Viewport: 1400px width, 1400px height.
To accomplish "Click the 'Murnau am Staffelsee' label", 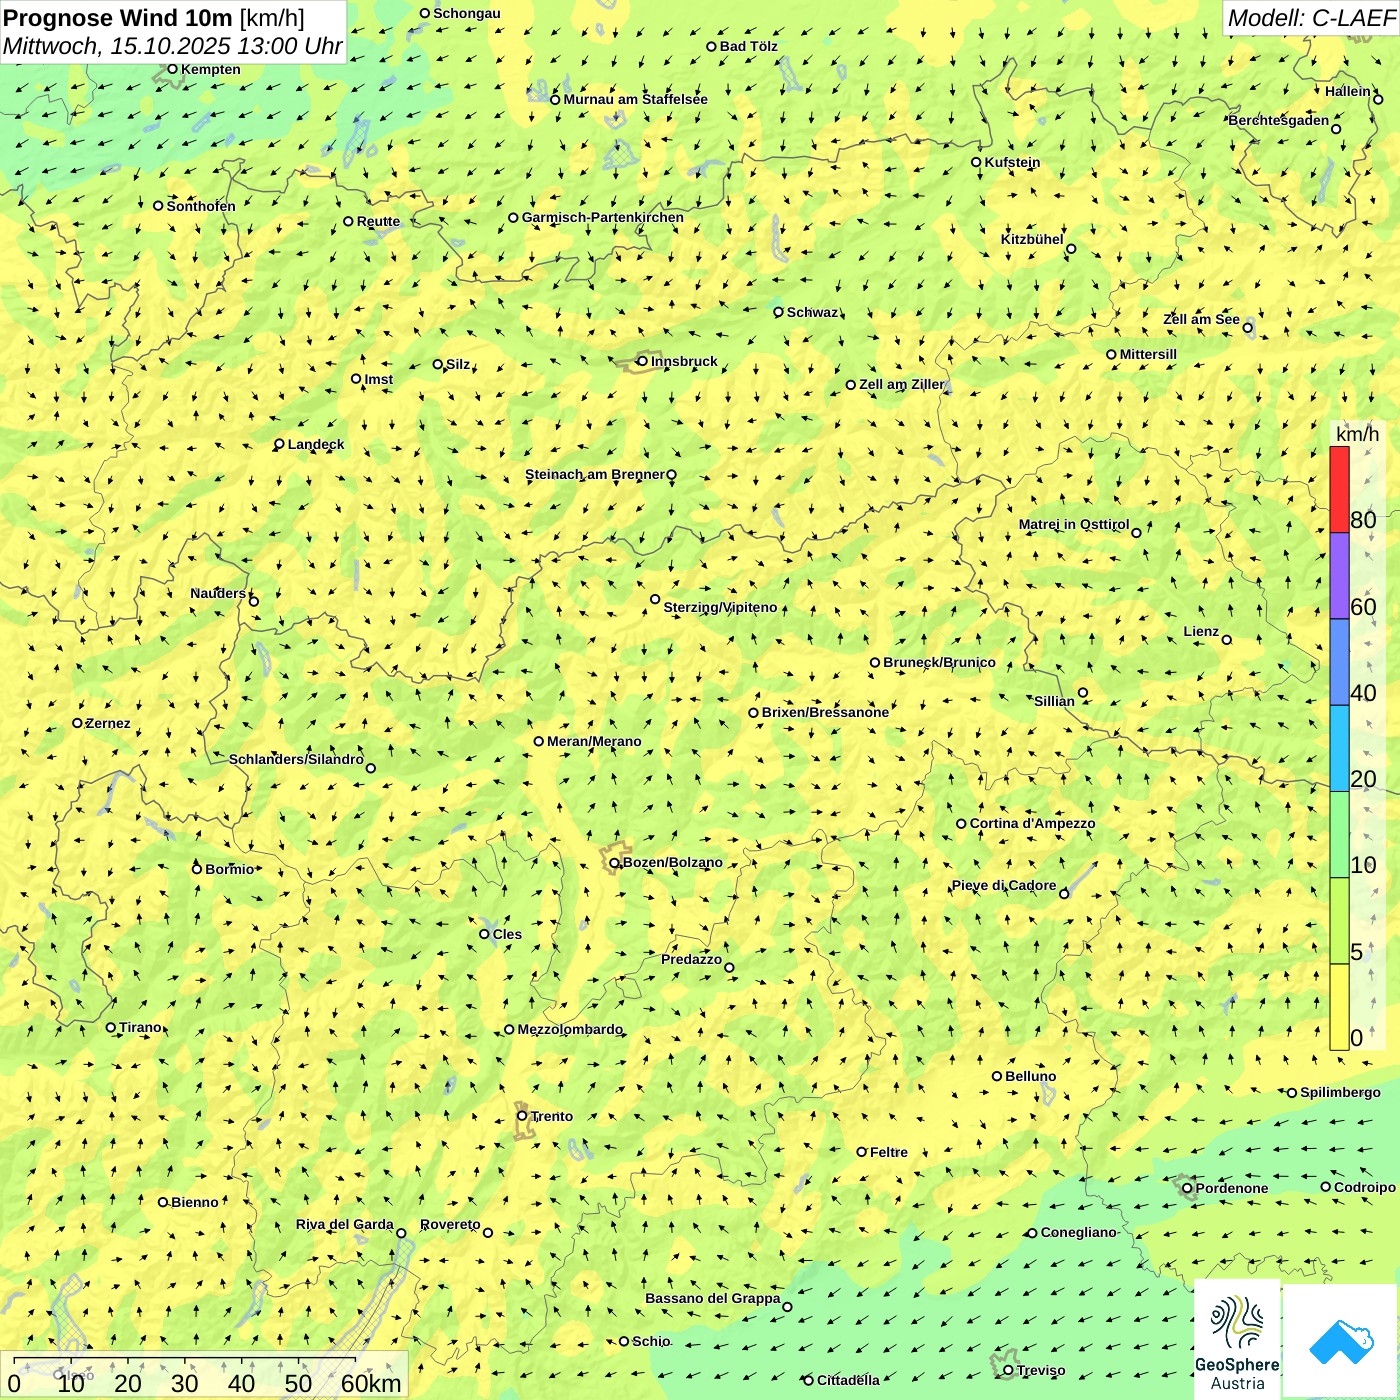I will (635, 99).
